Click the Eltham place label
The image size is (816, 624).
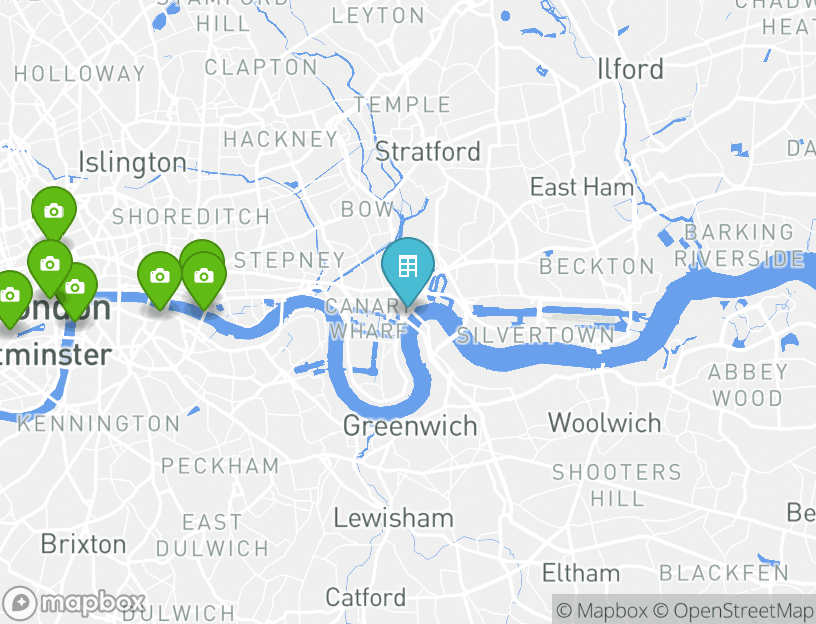[581, 574]
